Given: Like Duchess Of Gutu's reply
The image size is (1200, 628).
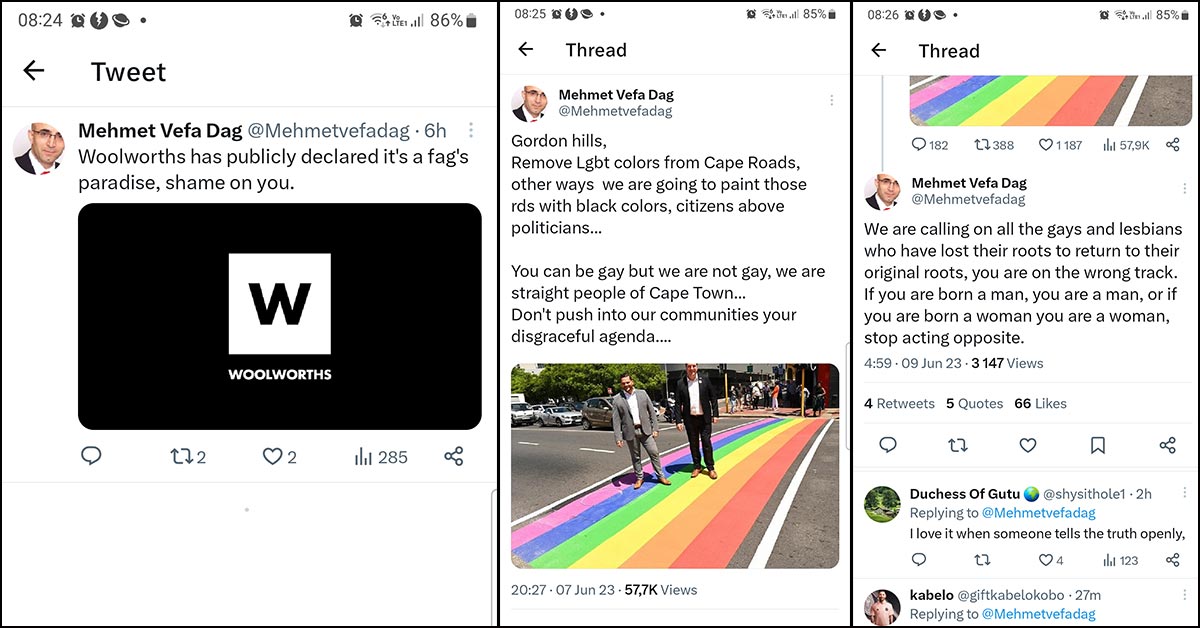Looking at the screenshot, I should (1050, 560).
